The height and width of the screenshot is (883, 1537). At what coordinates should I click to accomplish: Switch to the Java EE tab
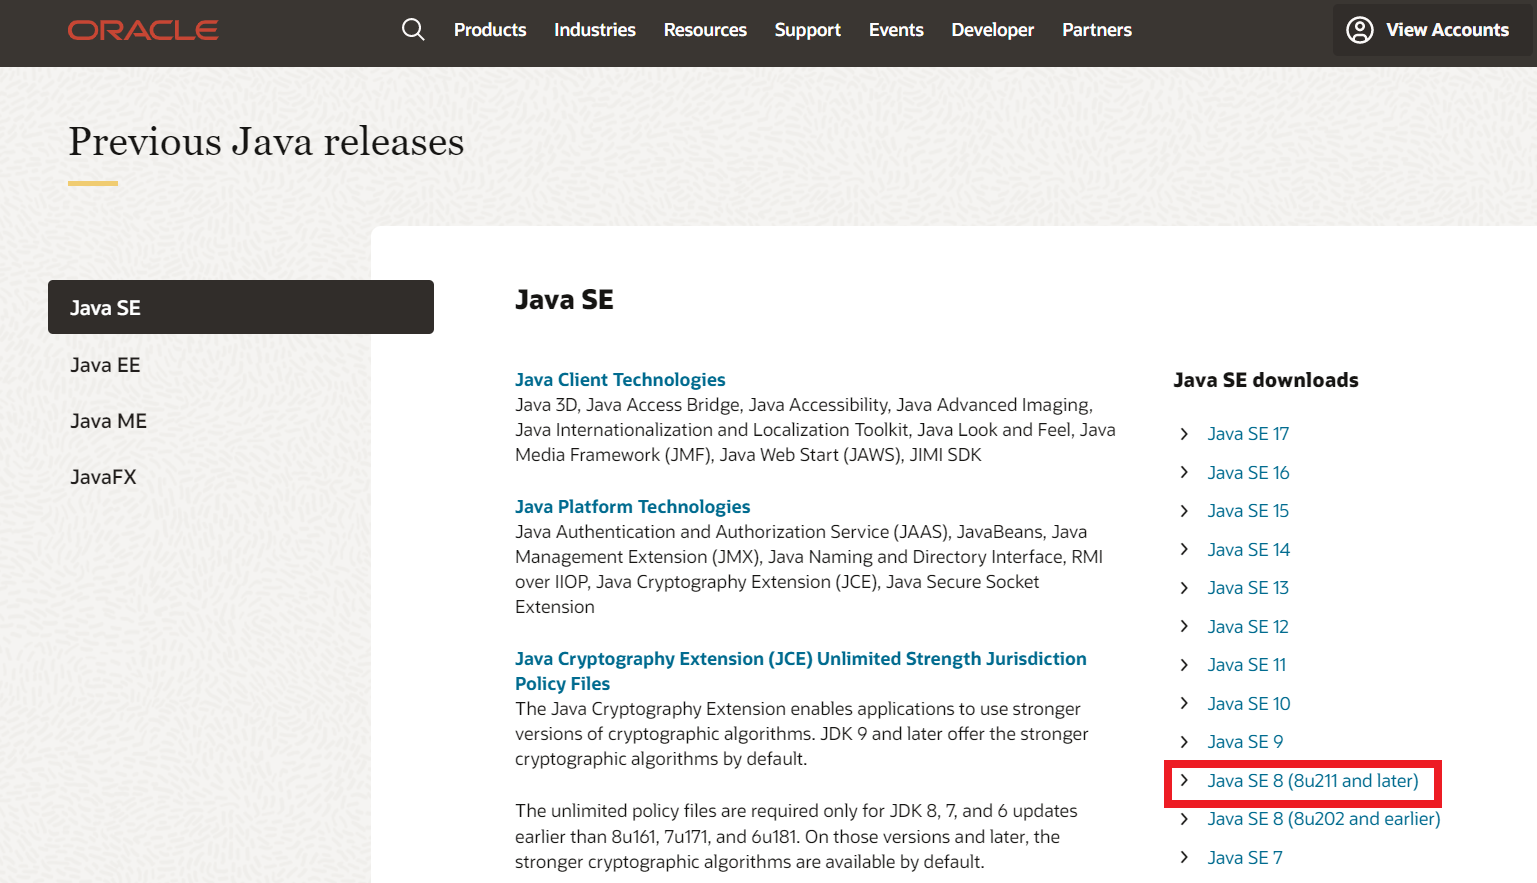[x=105, y=365]
